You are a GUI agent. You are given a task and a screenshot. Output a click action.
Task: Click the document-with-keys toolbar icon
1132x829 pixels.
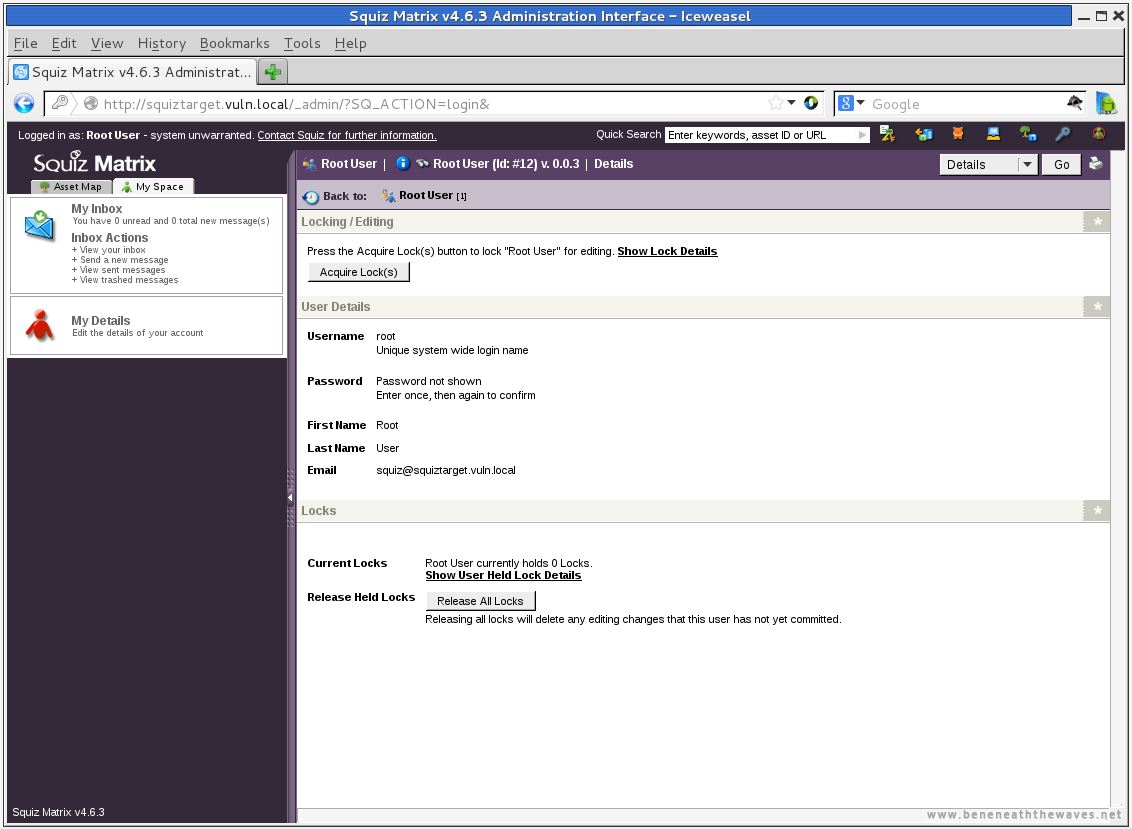pos(887,134)
